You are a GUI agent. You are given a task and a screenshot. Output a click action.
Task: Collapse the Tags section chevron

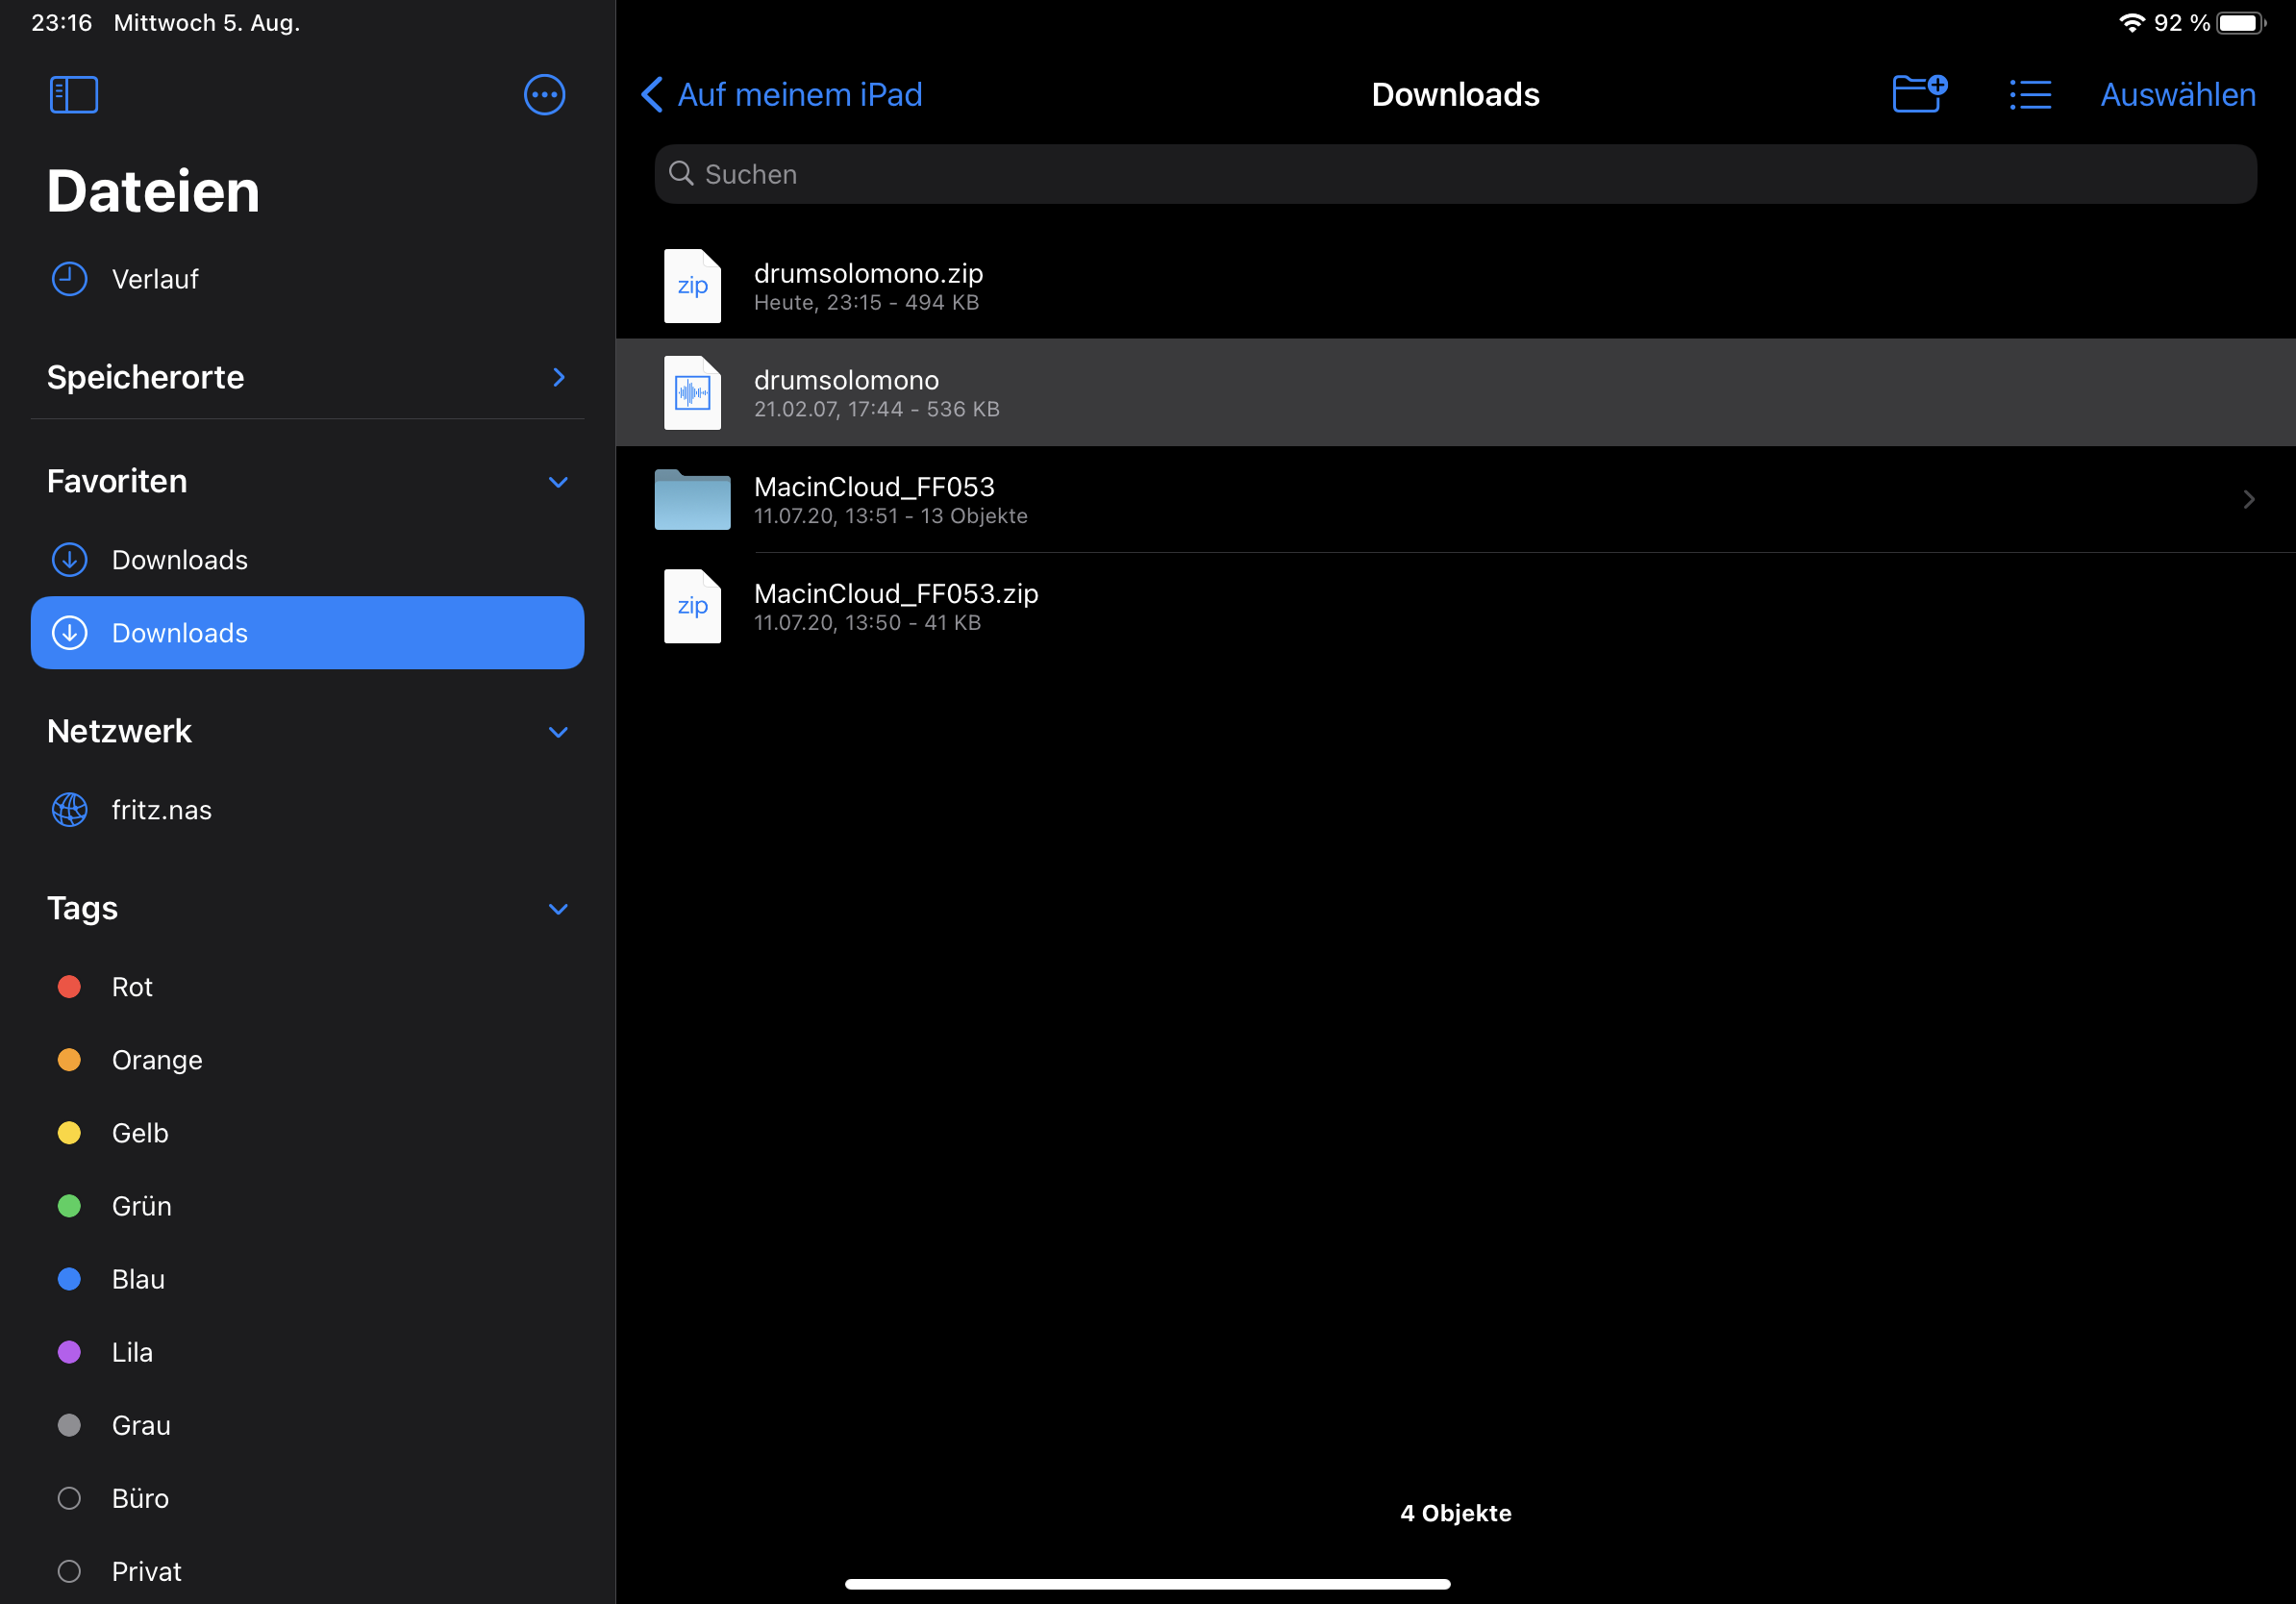[558, 909]
